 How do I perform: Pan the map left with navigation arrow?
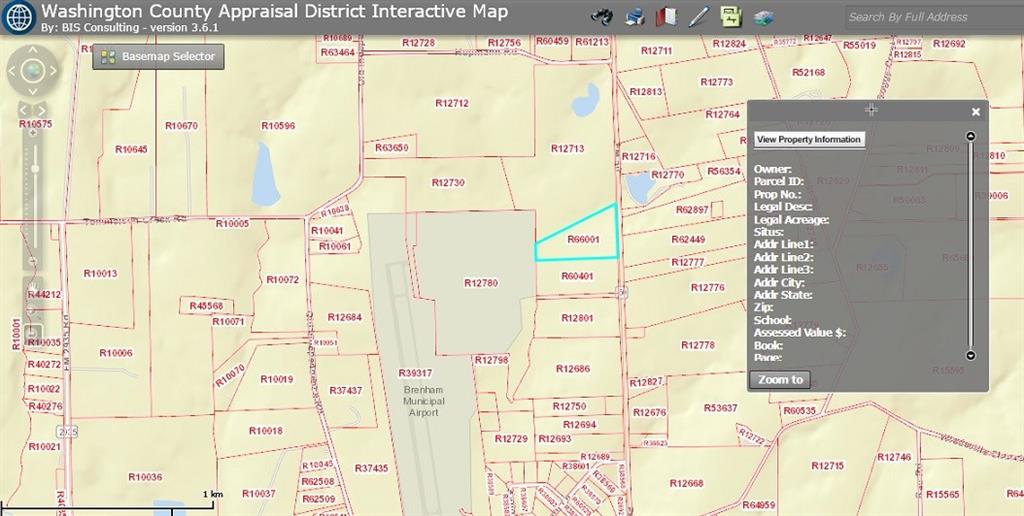(14, 71)
